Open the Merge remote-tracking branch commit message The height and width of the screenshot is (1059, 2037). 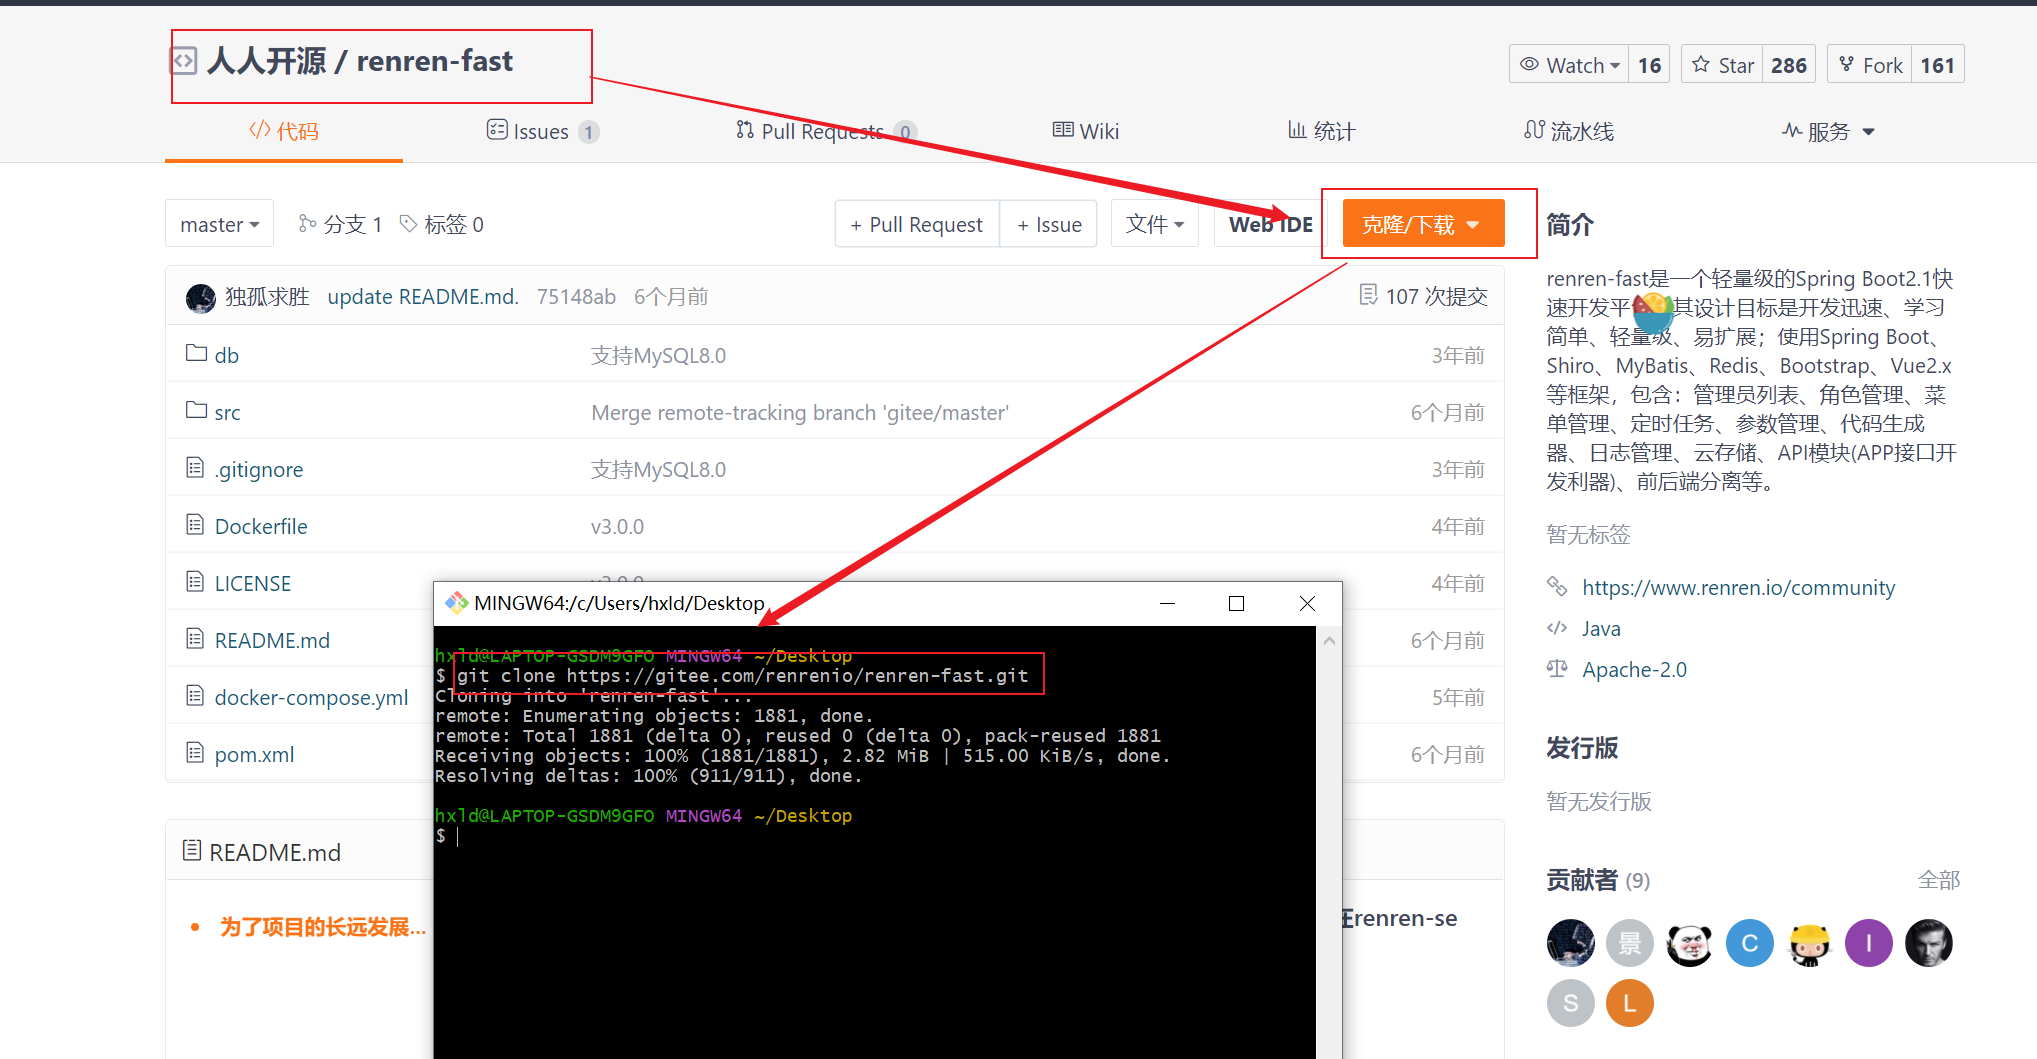(x=800, y=412)
